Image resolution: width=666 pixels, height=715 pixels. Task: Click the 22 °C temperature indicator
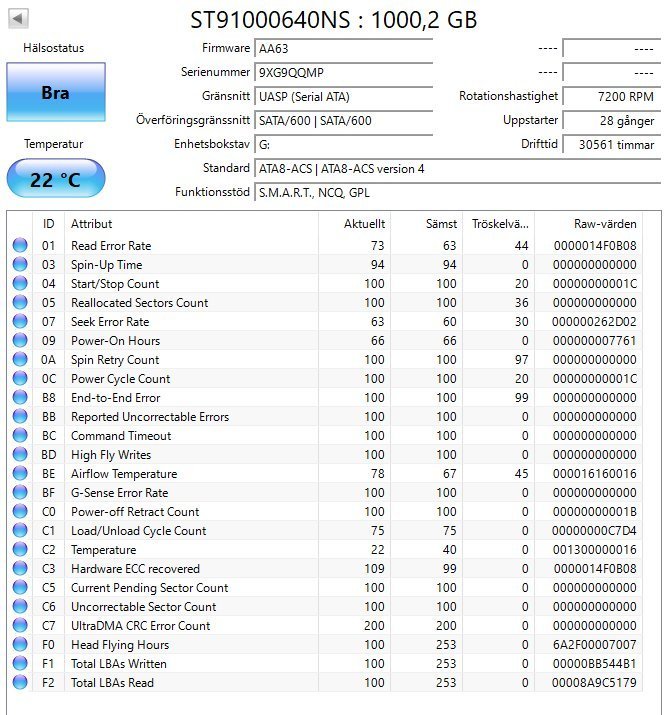[x=55, y=179]
